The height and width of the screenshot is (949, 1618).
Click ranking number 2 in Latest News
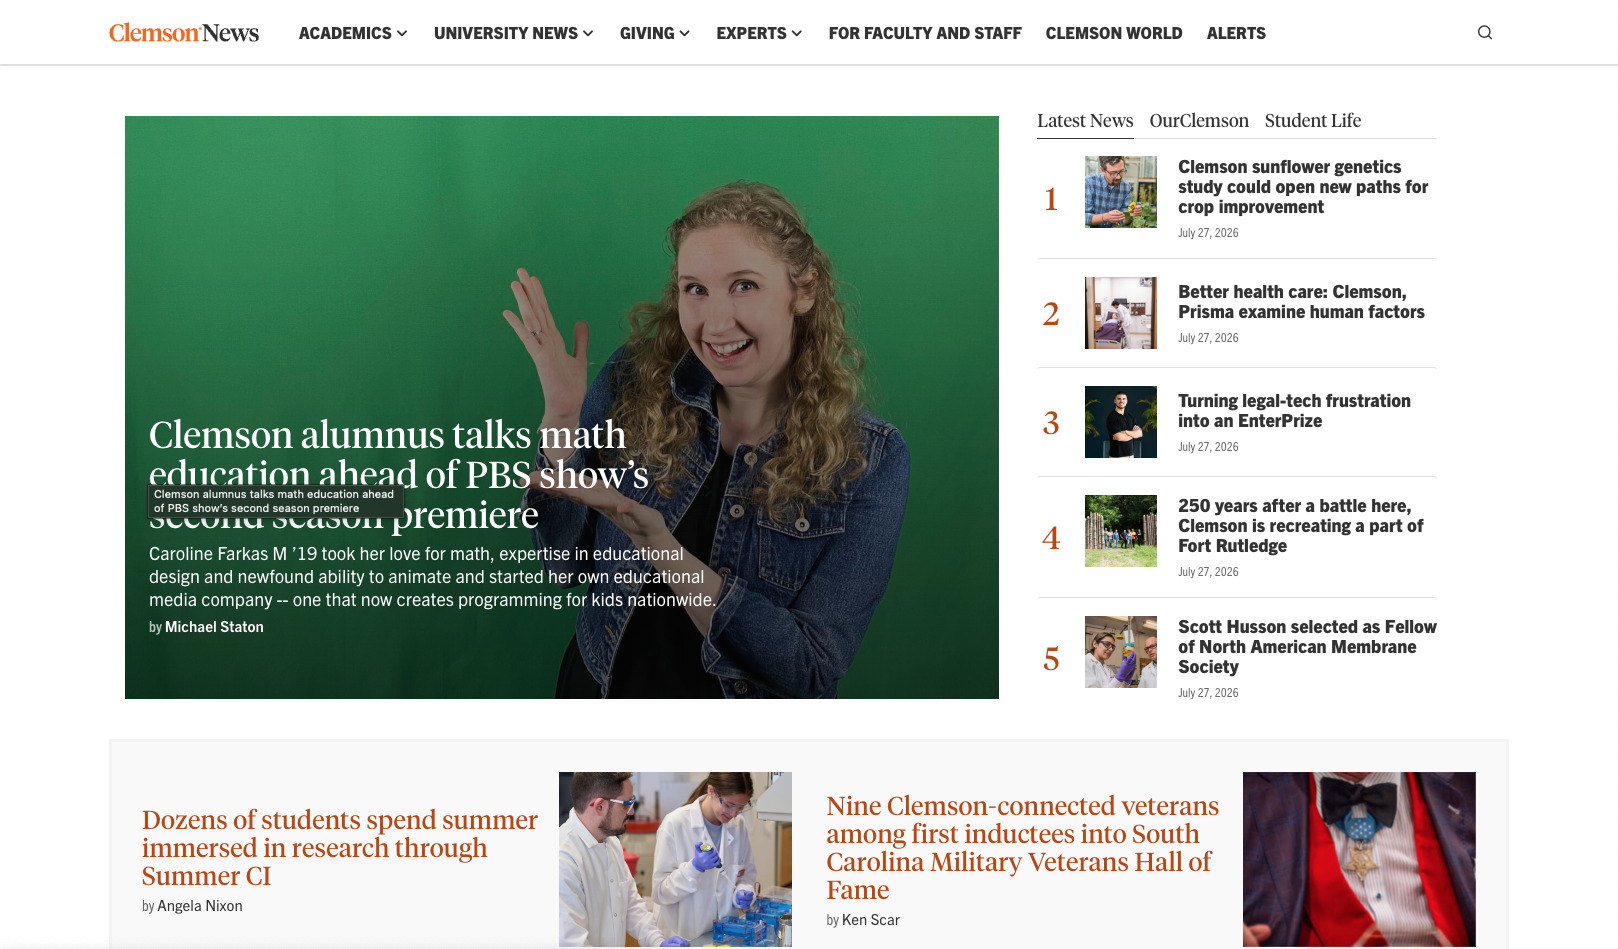pos(1051,314)
